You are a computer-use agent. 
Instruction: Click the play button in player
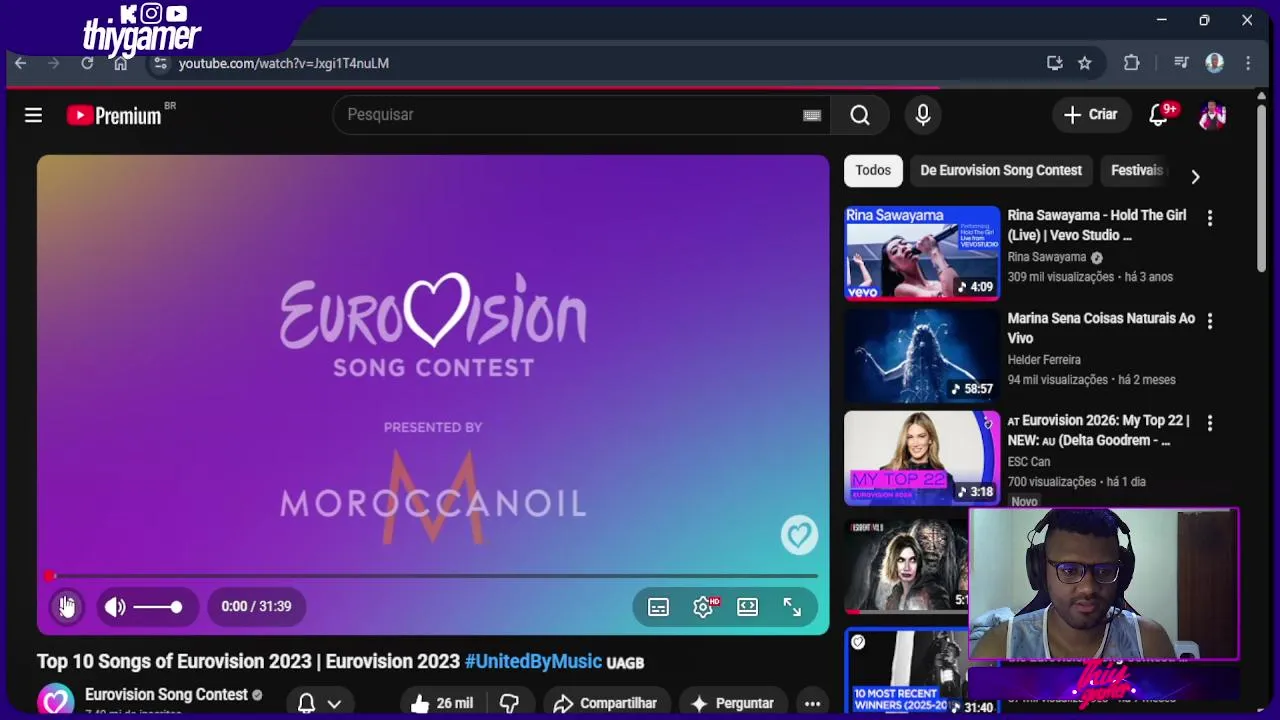click(x=66, y=606)
